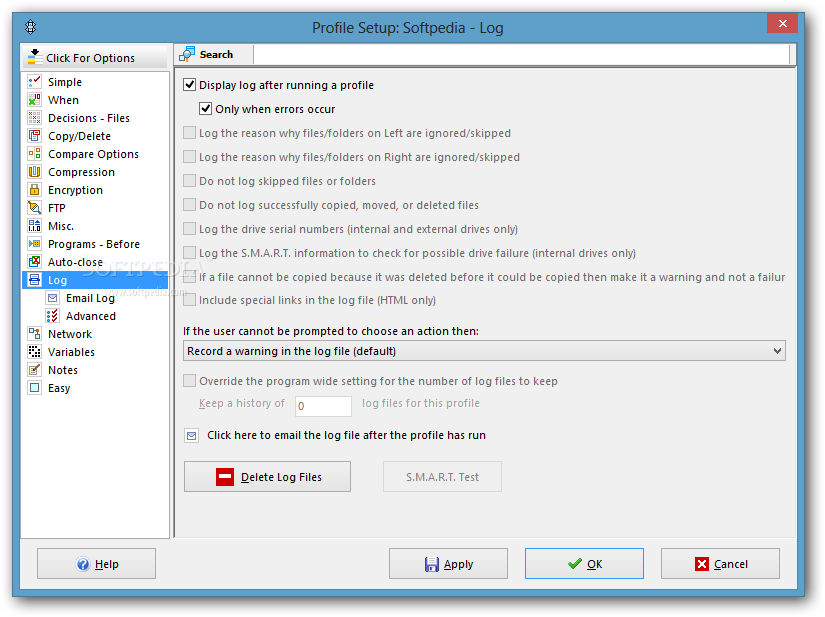The width and height of the screenshot is (825, 617).
Task: Click the envelope icon for emailing log
Action: point(192,436)
